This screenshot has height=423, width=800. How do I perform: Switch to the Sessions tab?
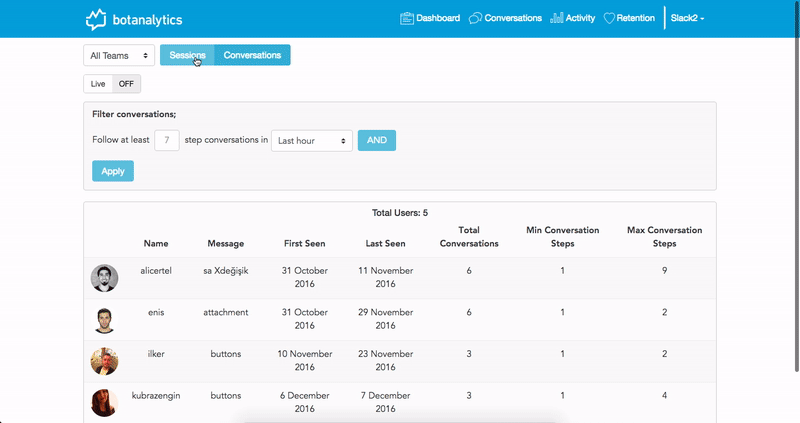[x=187, y=55]
